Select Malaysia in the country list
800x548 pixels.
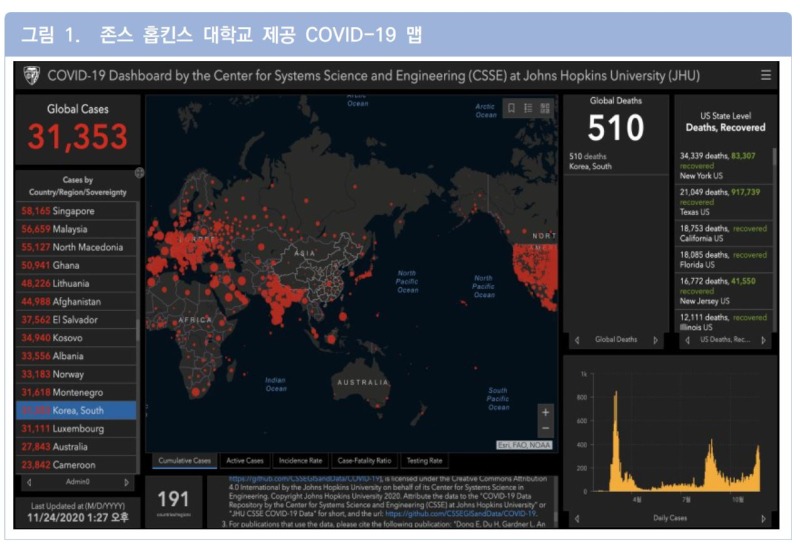(x=77, y=229)
